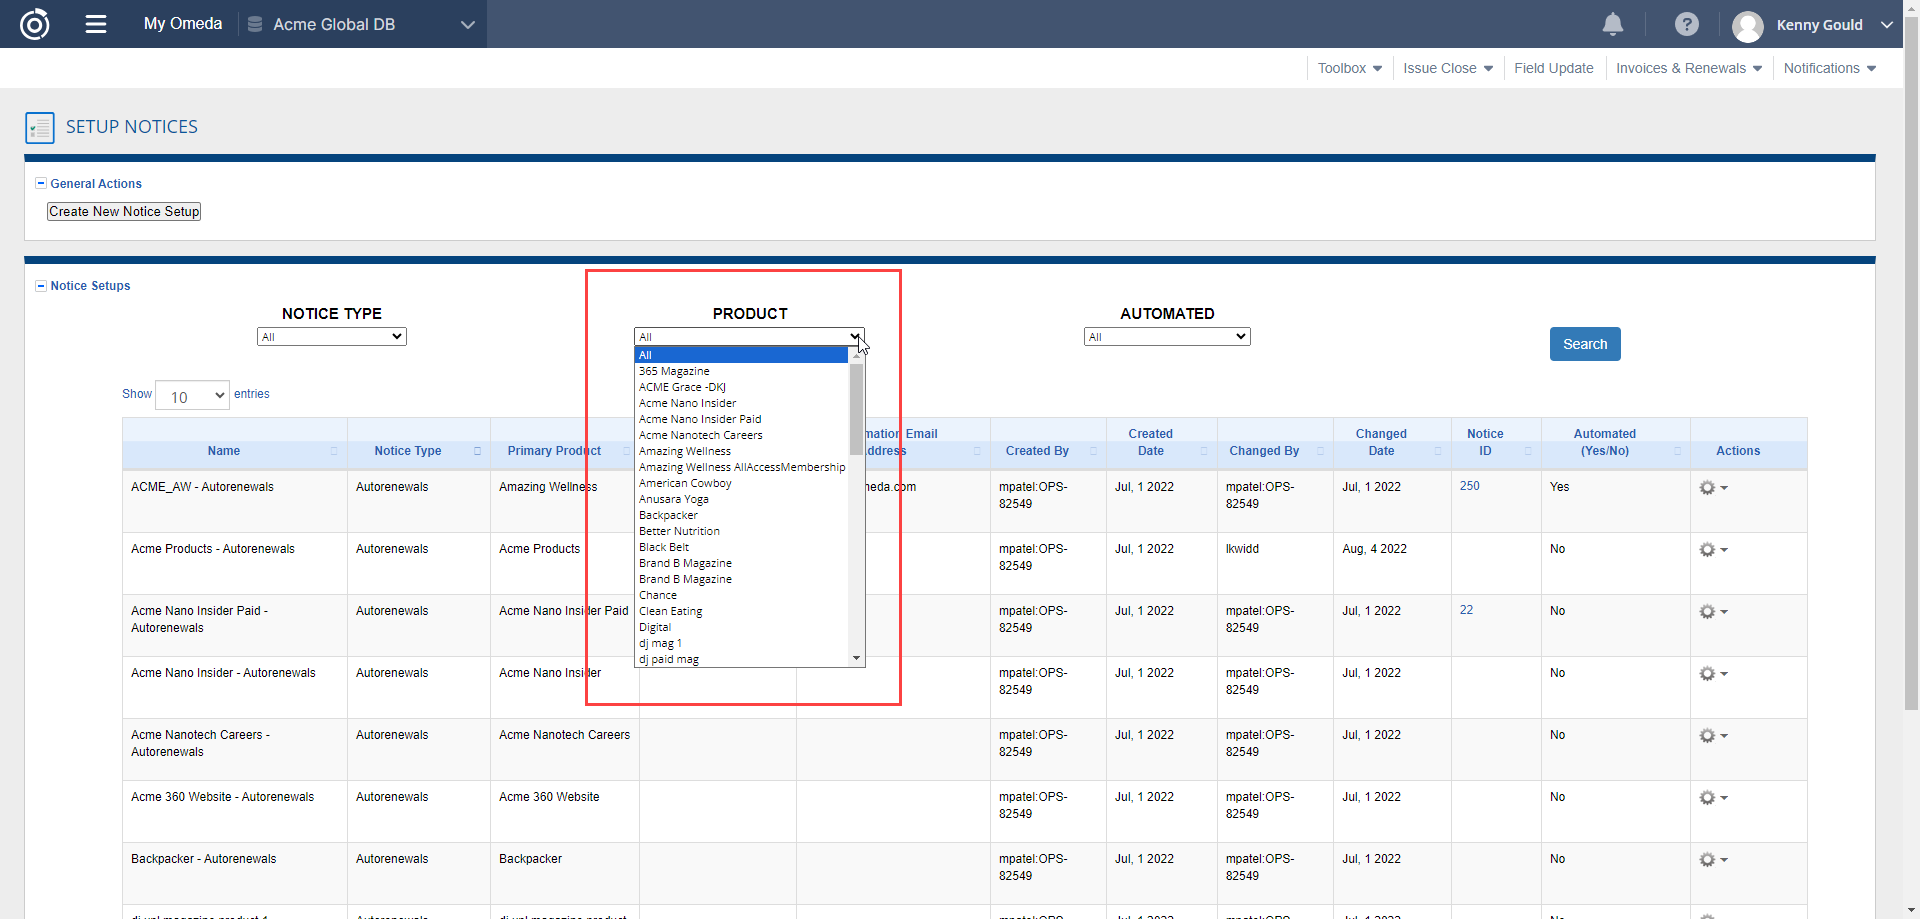Change the Show entries count dropdown

193,396
